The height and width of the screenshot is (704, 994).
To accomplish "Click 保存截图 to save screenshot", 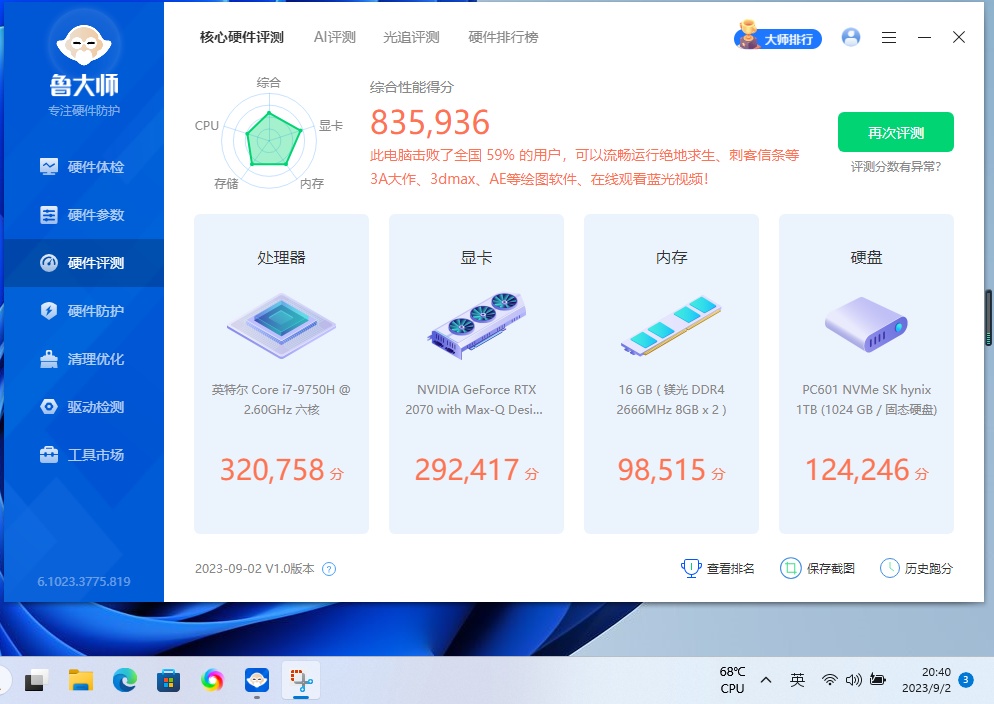I will [817, 568].
